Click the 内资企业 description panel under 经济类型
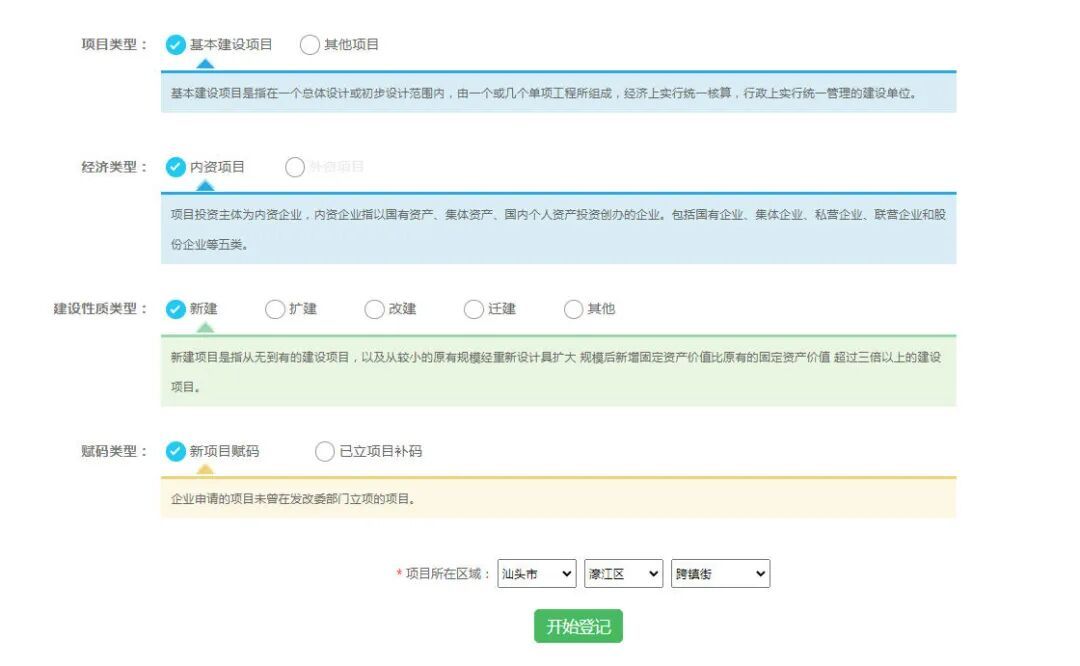The width and height of the screenshot is (1080, 666). coord(558,229)
